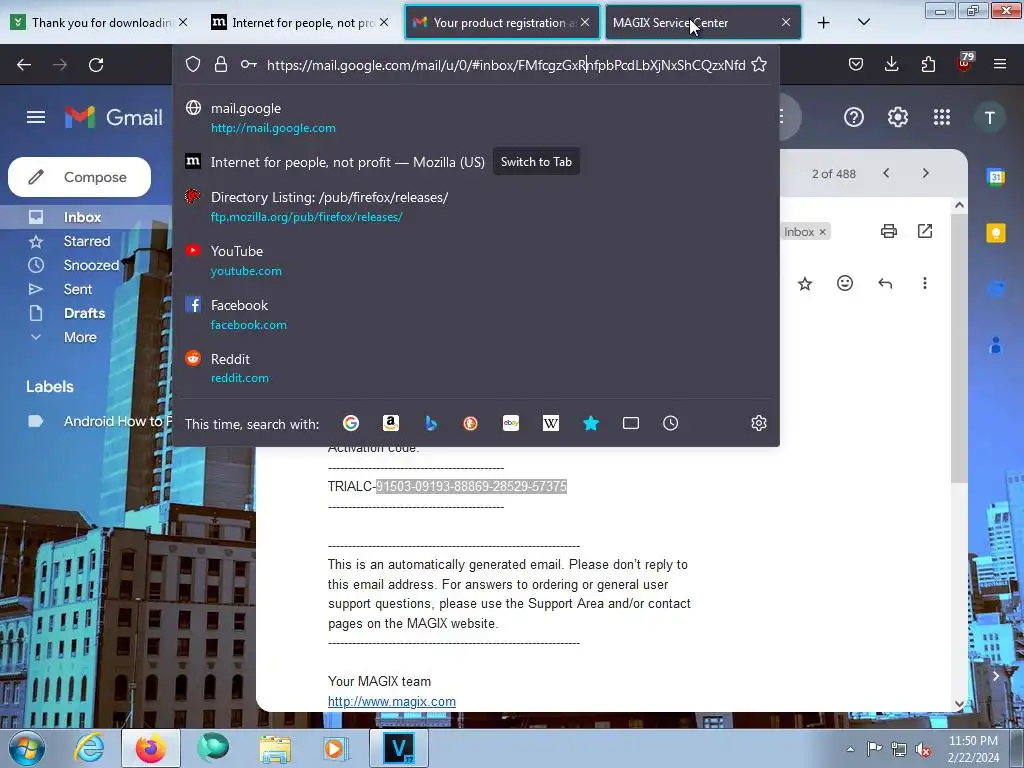This screenshot has width=1024, height=768.
Task: Select Your product registration tab
Action: (x=502, y=22)
